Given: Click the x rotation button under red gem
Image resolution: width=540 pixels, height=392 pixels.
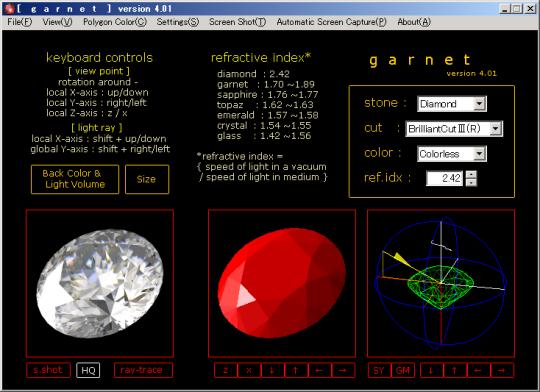Looking at the screenshot, I should click(x=249, y=370).
